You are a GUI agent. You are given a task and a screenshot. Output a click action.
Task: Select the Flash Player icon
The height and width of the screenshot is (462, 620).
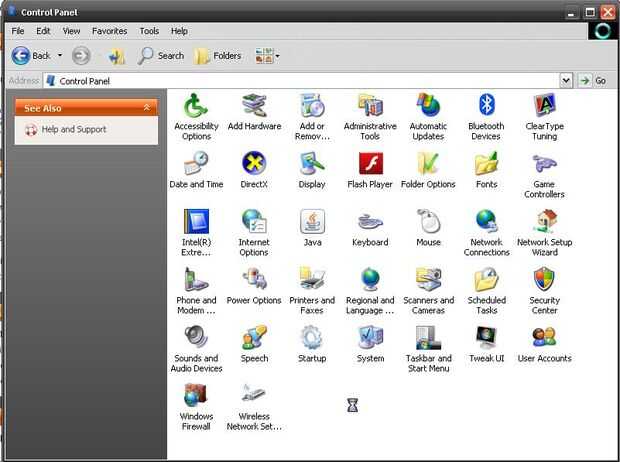coord(370,164)
